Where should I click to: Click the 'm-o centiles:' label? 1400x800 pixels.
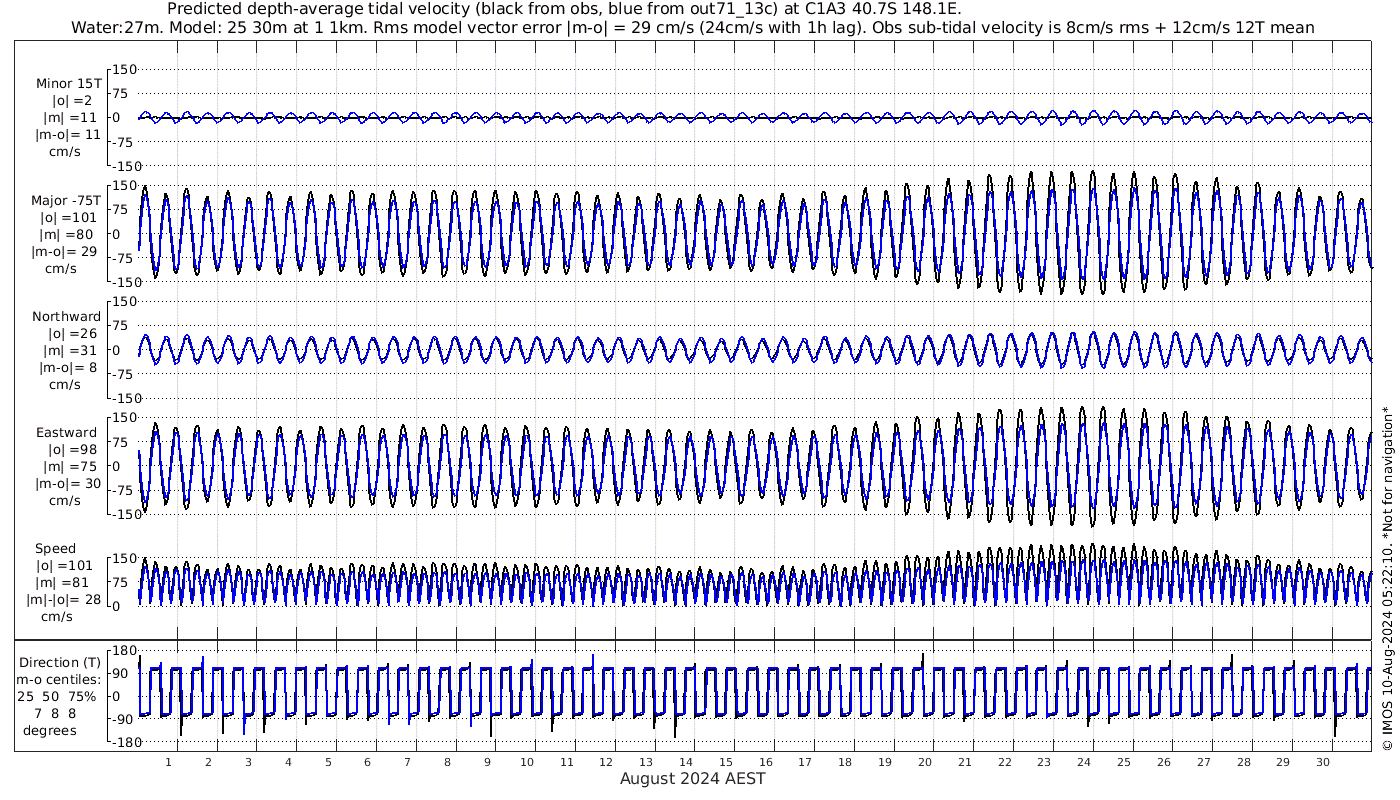[x=60, y=679]
